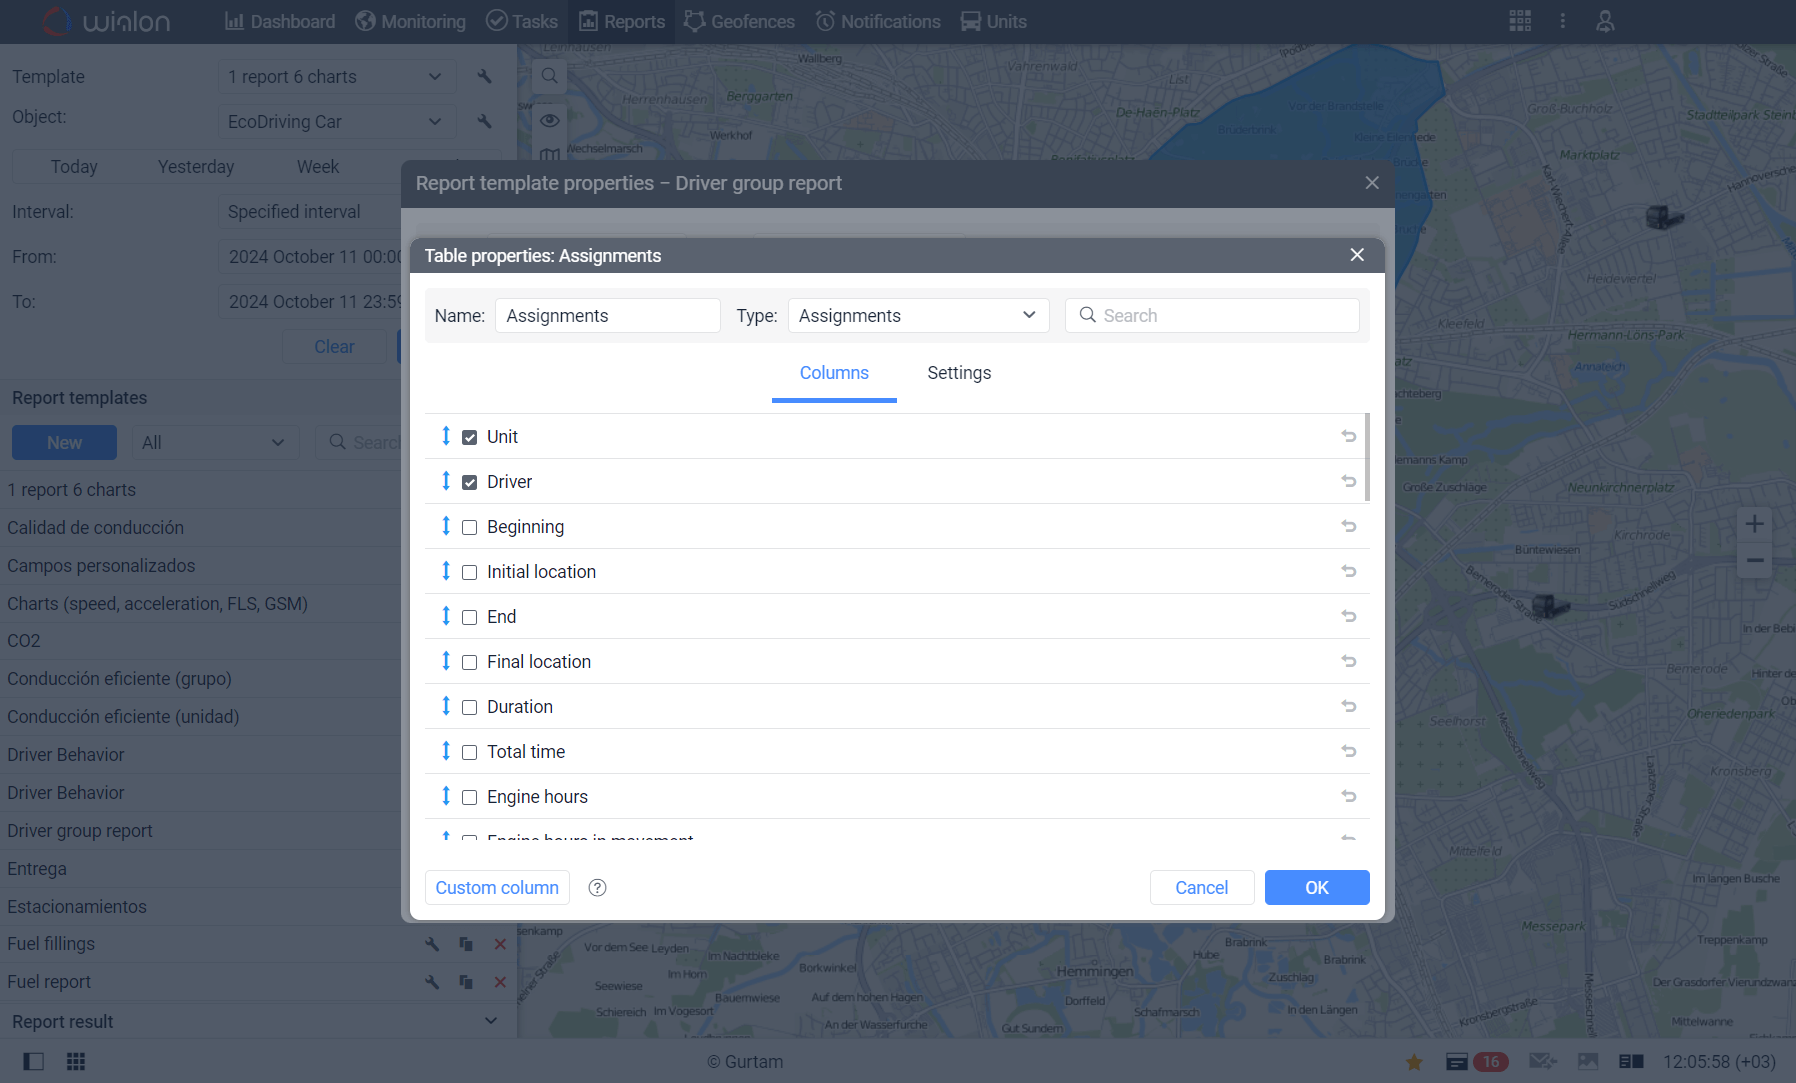Collapse the Report result section
The width and height of the screenshot is (1796, 1083).
(491, 1020)
